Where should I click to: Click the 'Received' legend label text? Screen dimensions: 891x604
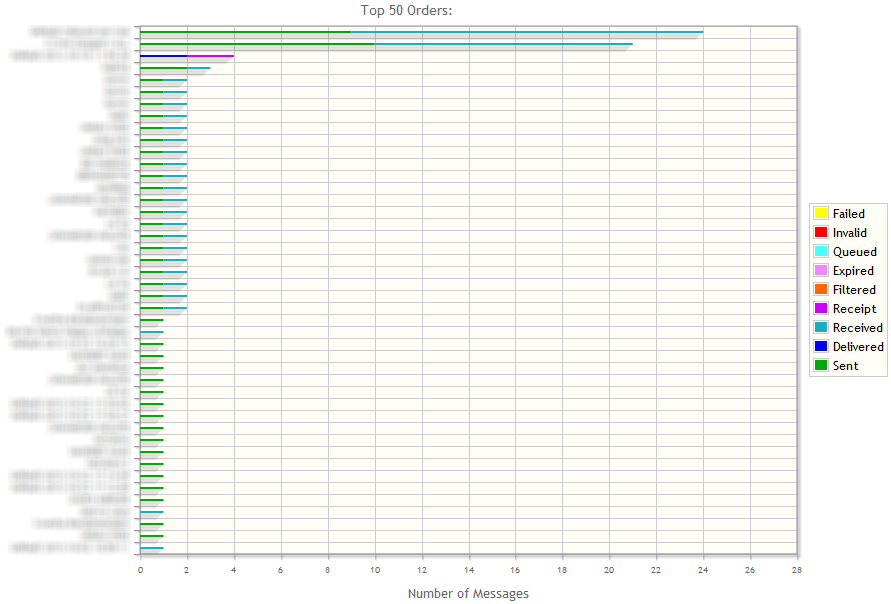(x=857, y=327)
